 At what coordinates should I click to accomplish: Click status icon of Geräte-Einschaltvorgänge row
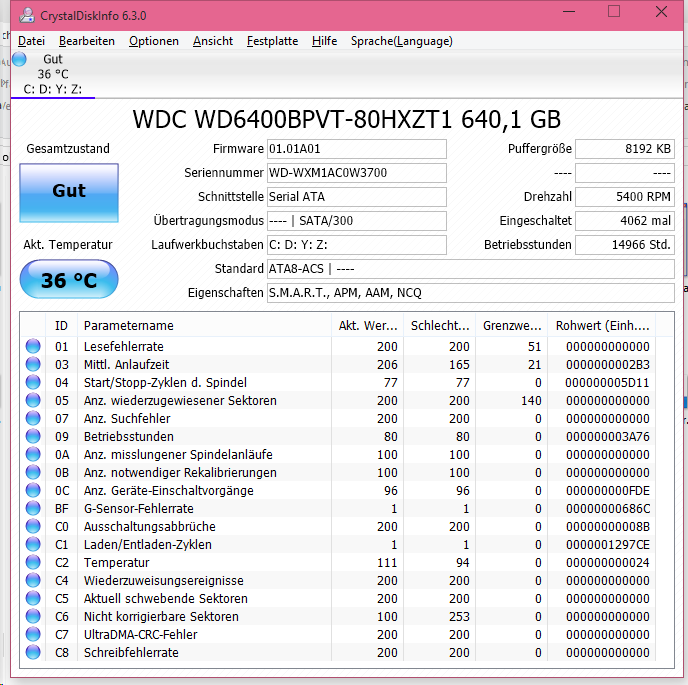33,490
